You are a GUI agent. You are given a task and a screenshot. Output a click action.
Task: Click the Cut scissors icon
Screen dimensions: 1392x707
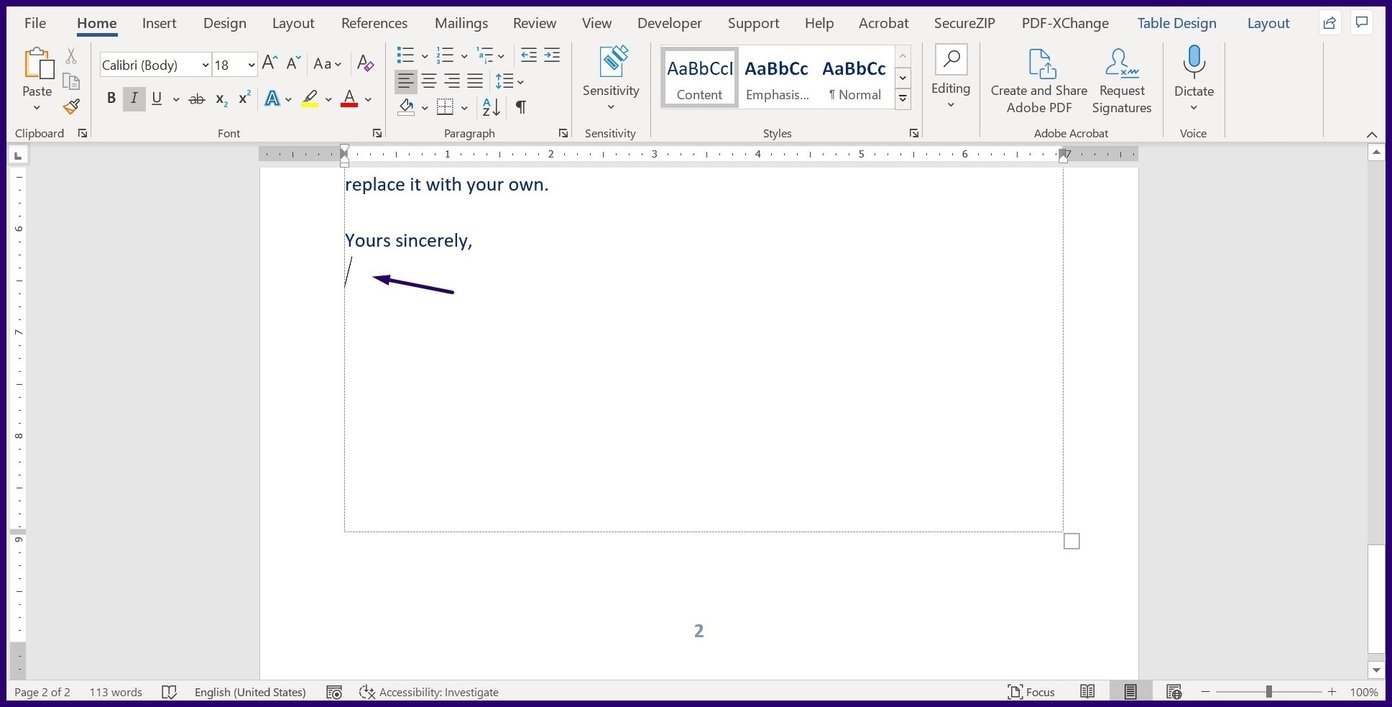click(x=71, y=56)
